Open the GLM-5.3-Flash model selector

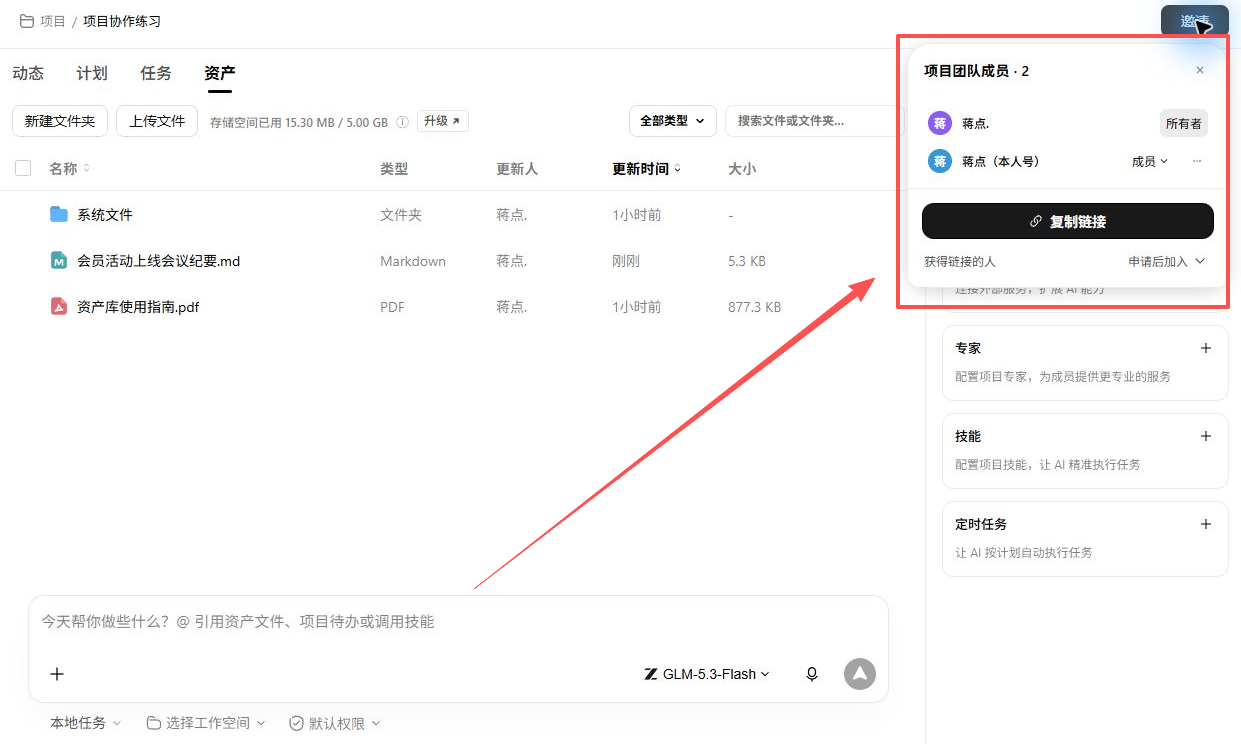pyautogui.click(x=707, y=674)
